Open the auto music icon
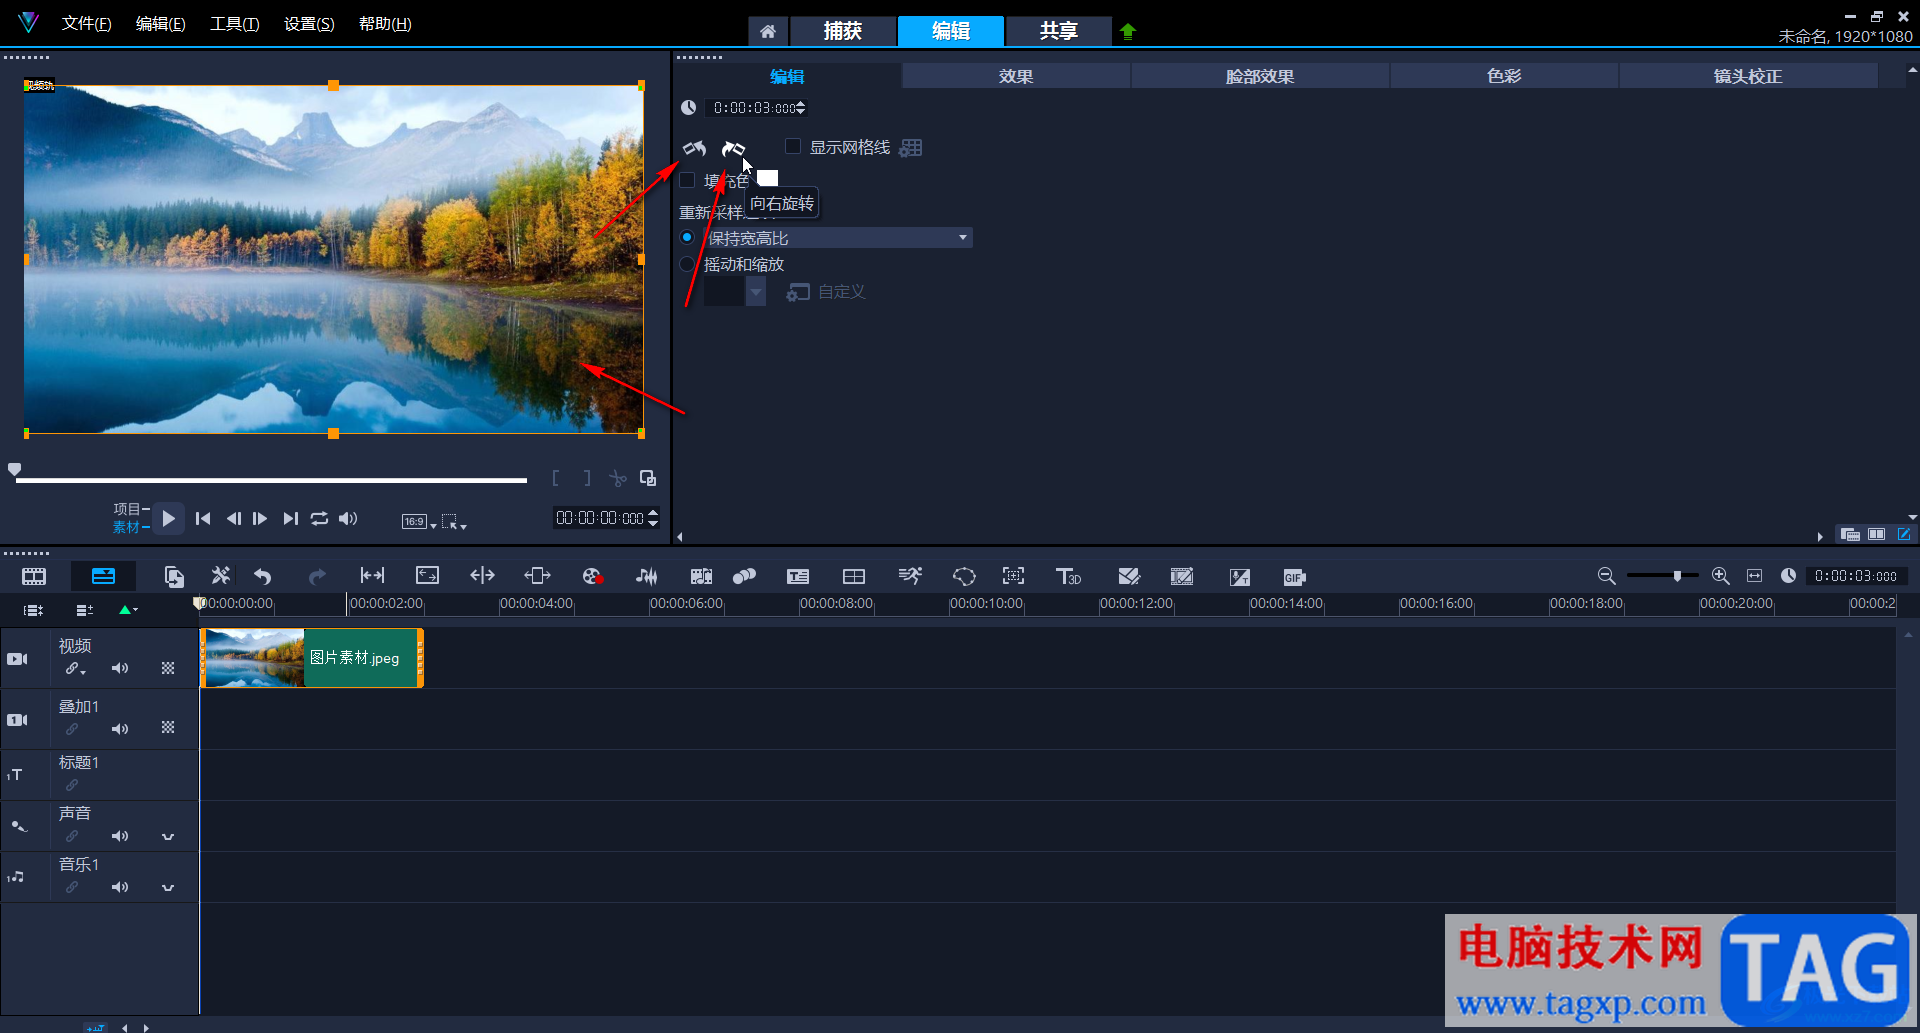 tap(701, 576)
